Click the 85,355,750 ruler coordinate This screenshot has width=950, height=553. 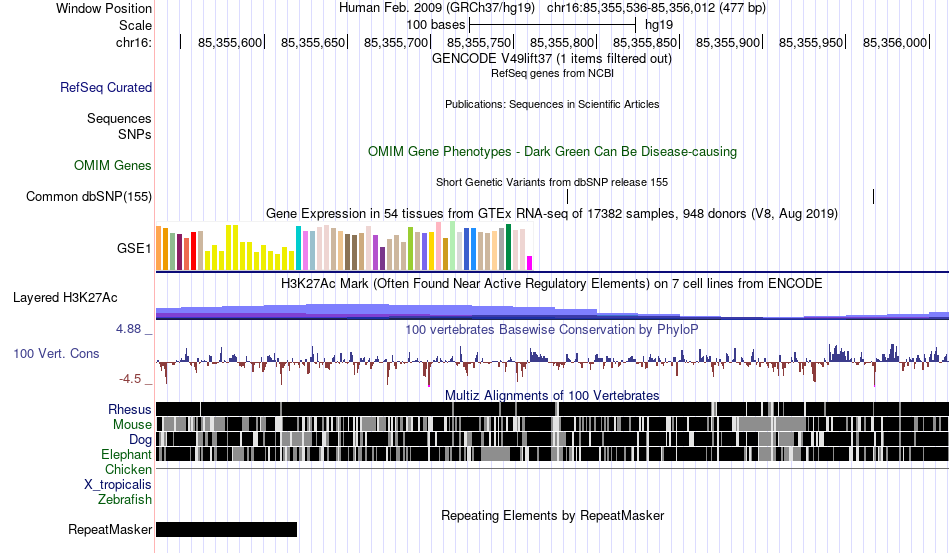(479, 42)
